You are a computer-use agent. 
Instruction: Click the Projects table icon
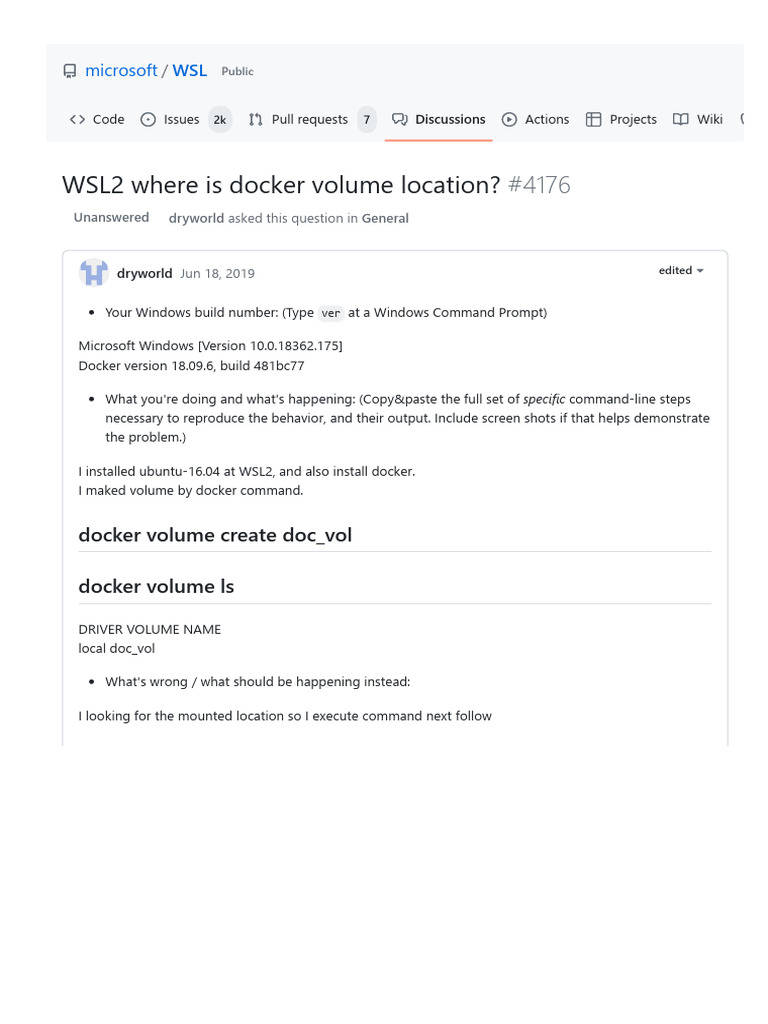[x=593, y=120]
